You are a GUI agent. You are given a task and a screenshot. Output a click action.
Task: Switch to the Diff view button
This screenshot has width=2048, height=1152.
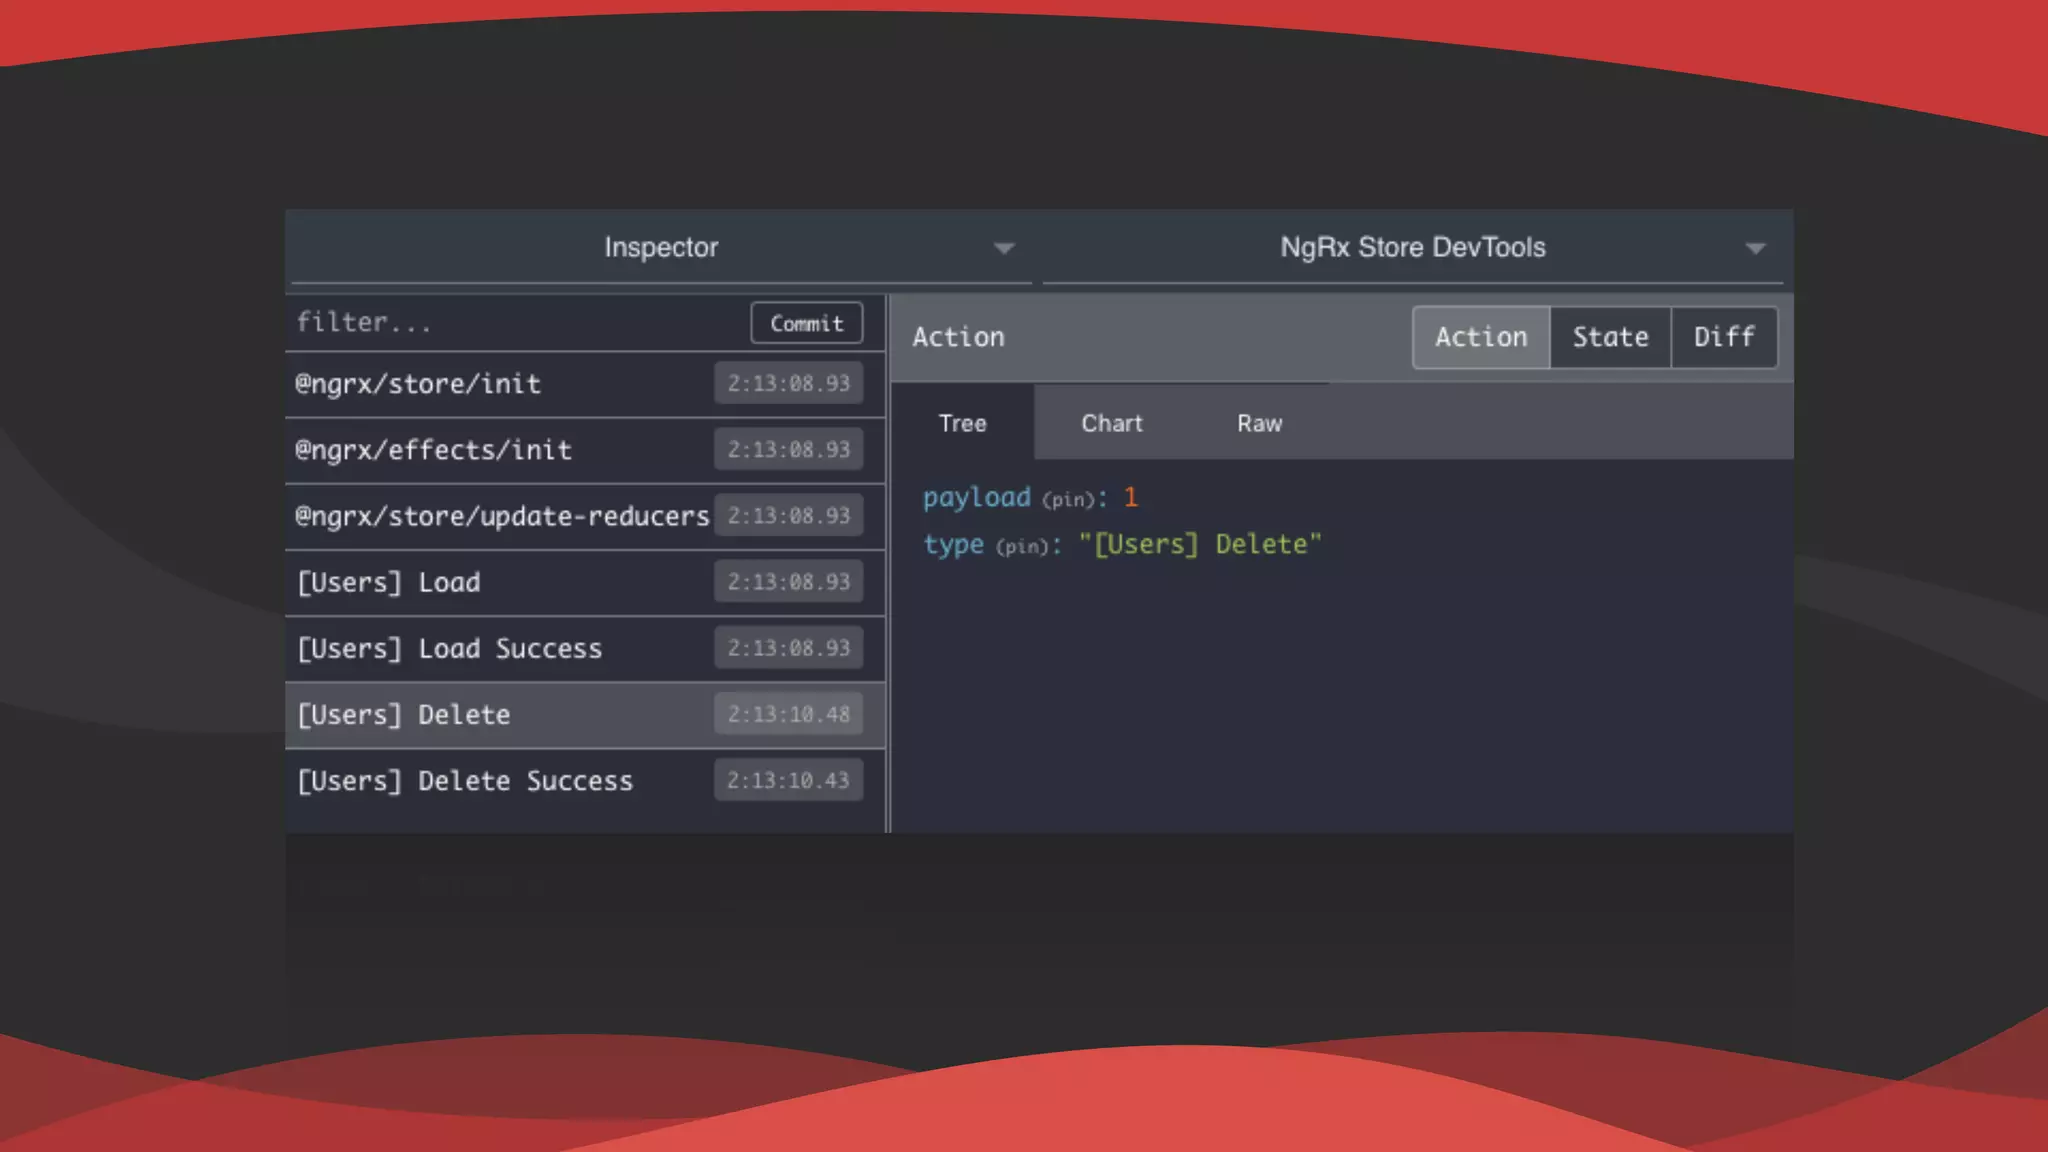coord(1723,337)
